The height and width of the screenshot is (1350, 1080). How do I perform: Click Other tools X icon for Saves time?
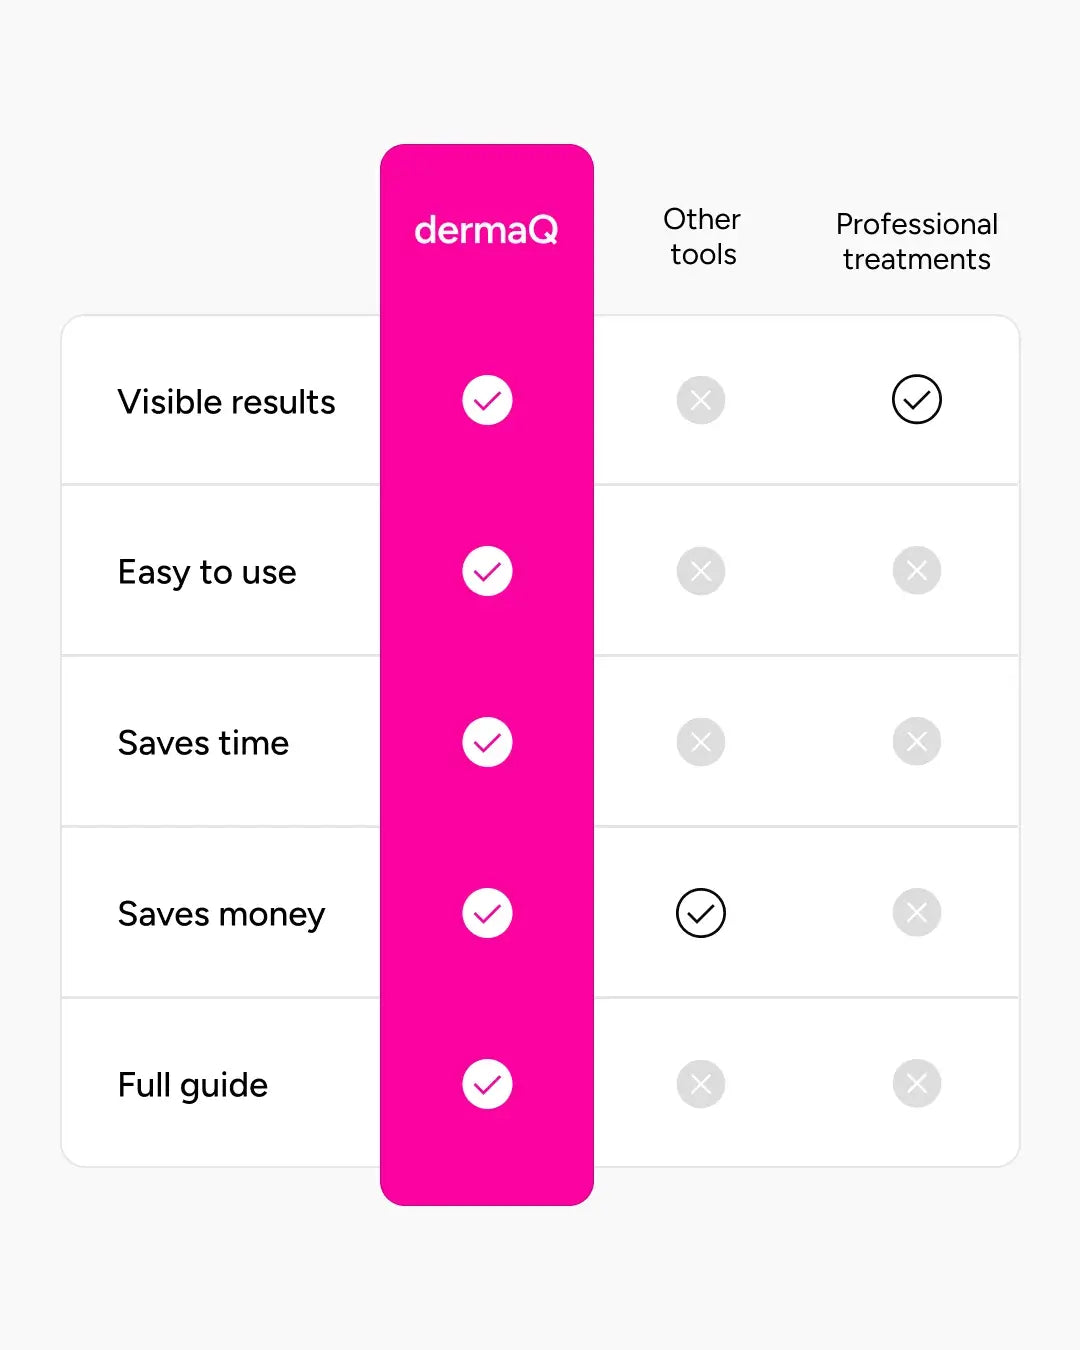tap(701, 742)
